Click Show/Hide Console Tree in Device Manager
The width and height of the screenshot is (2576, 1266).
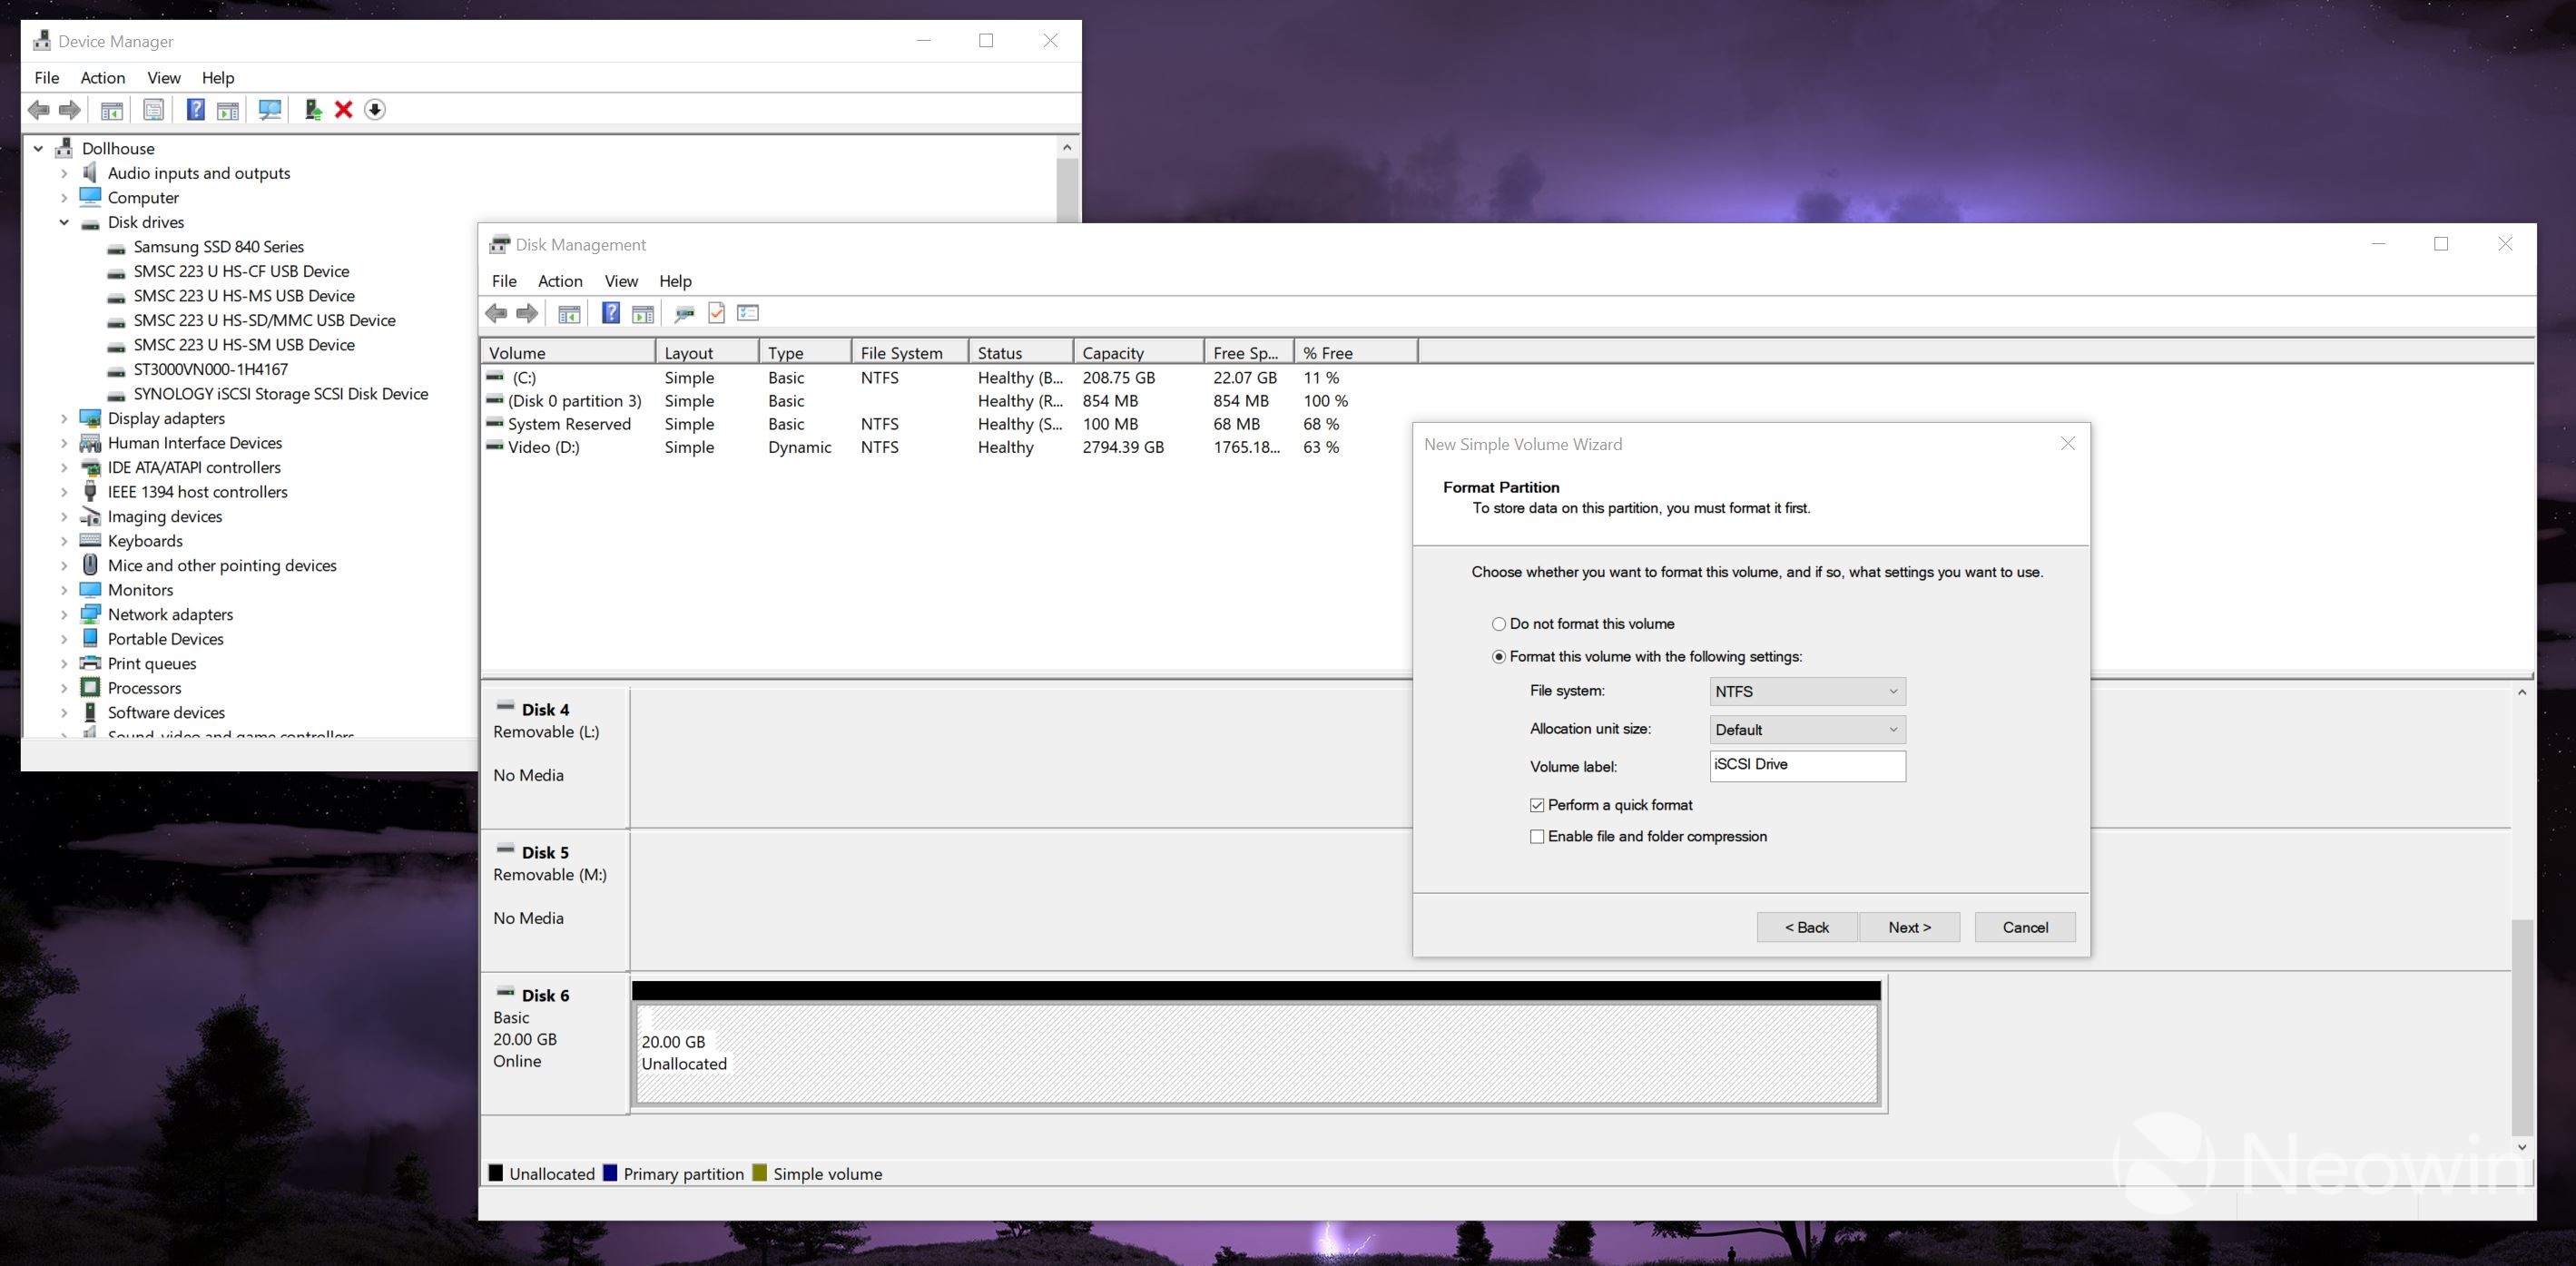pyautogui.click(x=112, y=110)
